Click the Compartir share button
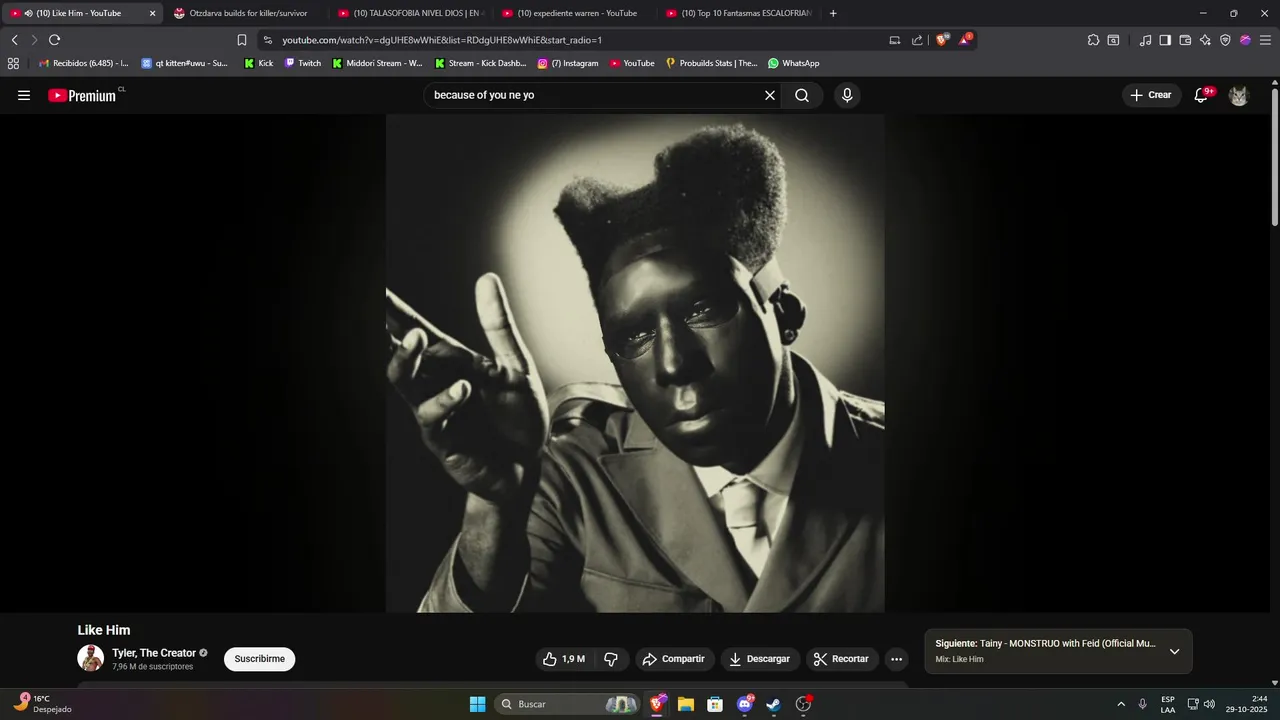The width and height of the screenshot is (1280, 720). [674, 659]
